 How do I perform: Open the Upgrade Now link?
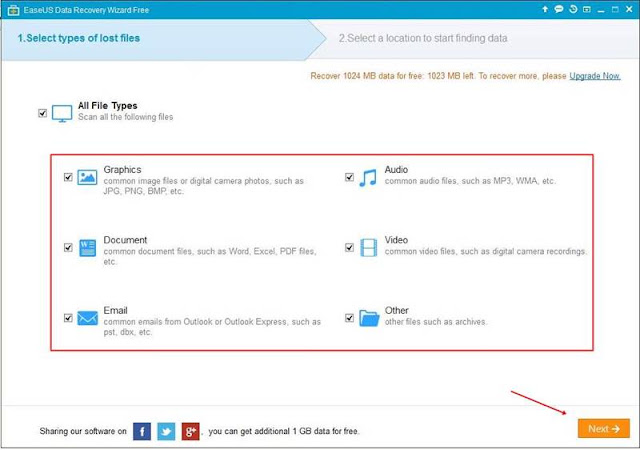click(595, 76)
